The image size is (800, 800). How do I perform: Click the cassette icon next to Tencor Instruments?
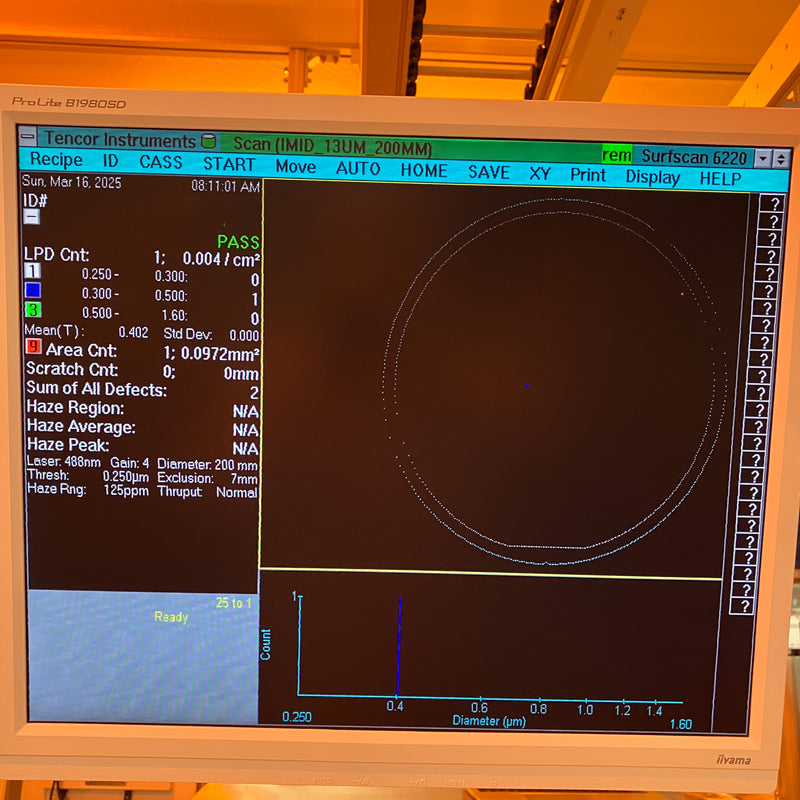coord(207,141)
